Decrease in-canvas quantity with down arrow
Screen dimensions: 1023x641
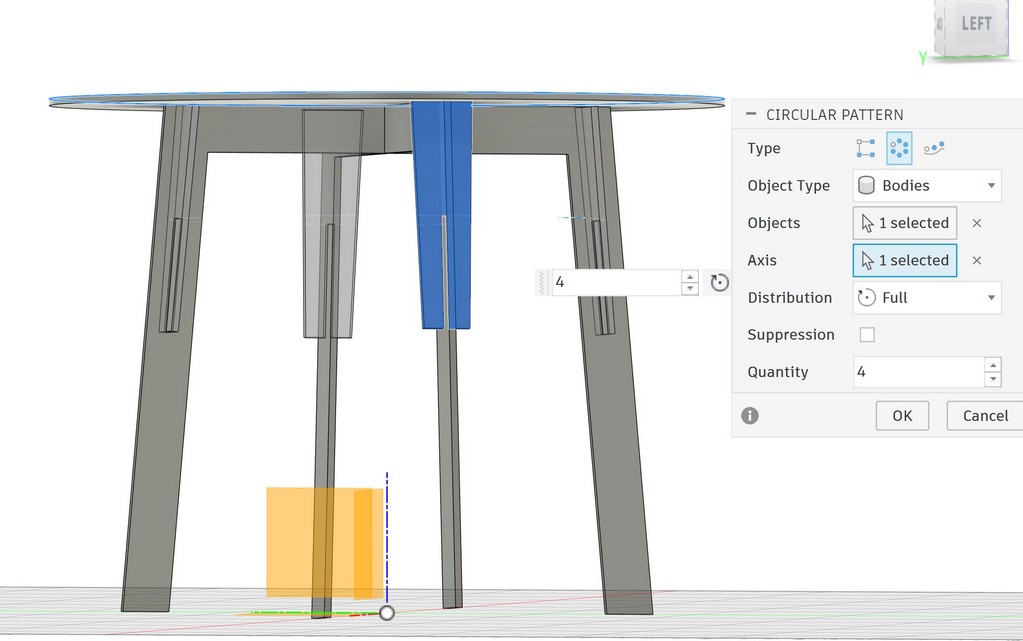pyautogui.click(x=690, y=289)
